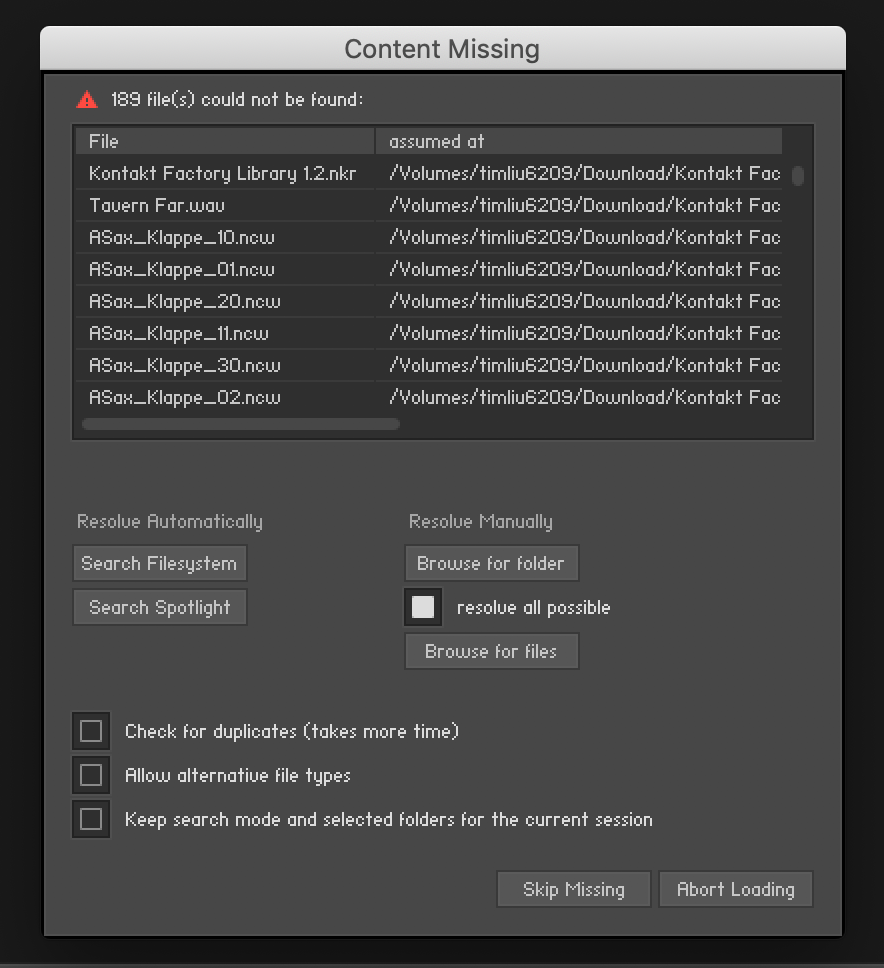Click the Search Filesystem button

[x=159, y=563]
